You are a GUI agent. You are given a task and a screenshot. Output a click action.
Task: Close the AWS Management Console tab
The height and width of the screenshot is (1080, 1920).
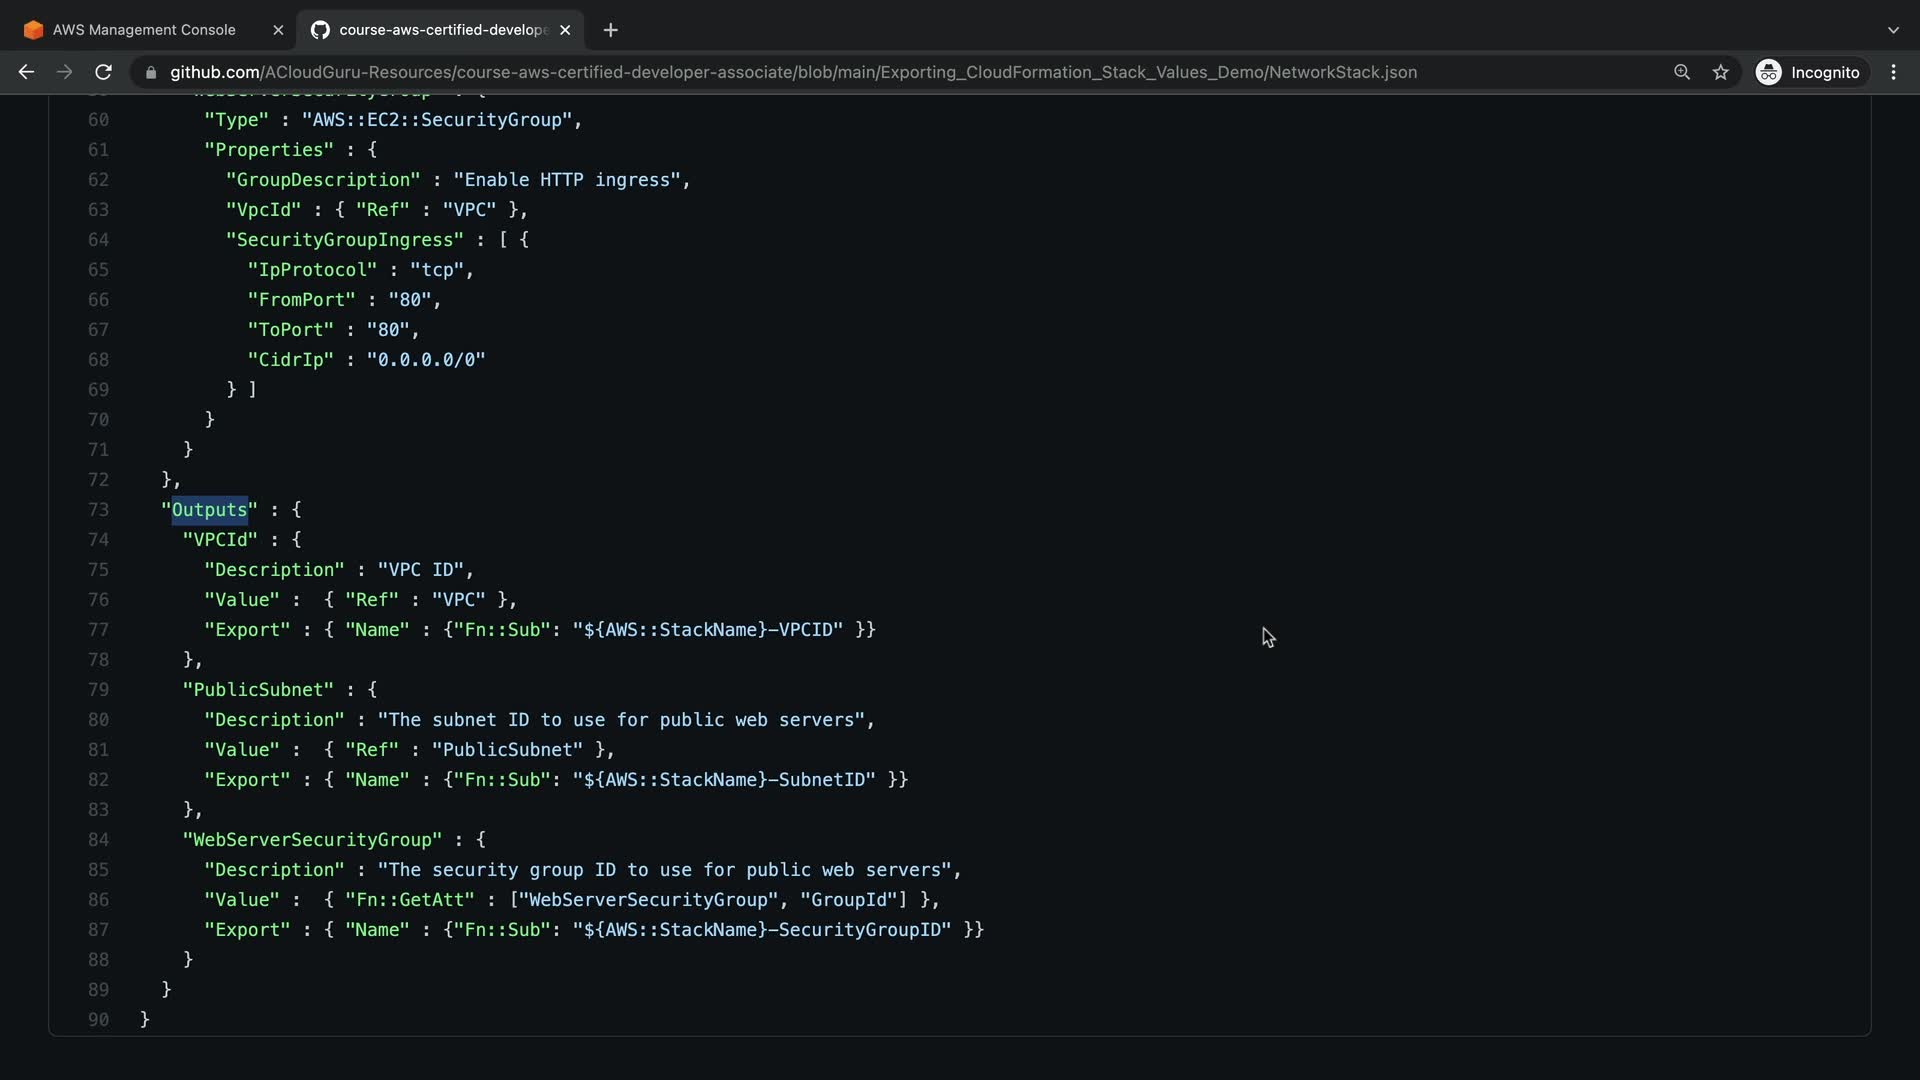pos(278,30)
